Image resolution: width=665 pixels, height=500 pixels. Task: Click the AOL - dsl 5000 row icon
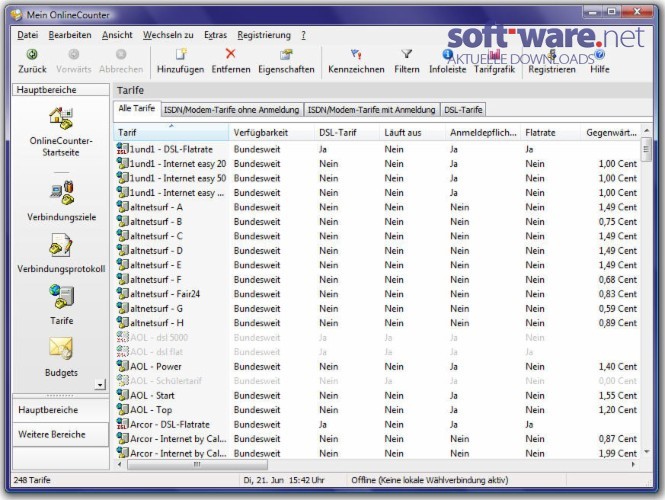click(122, 337)
